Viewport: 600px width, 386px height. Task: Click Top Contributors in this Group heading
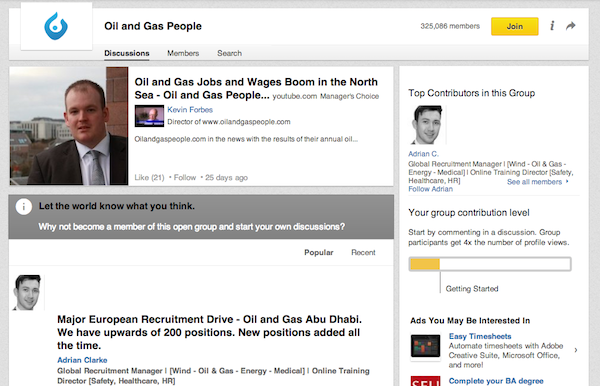tap(471, 93)
